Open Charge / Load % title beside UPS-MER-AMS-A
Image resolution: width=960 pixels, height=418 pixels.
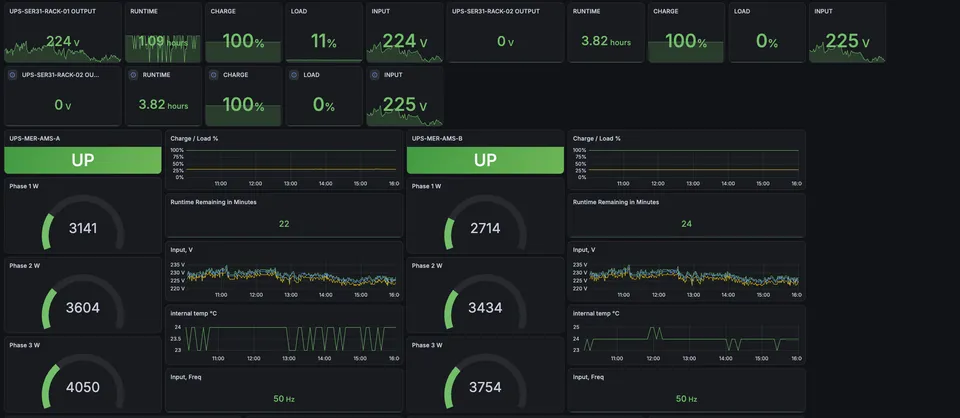(x=194, y=138)
